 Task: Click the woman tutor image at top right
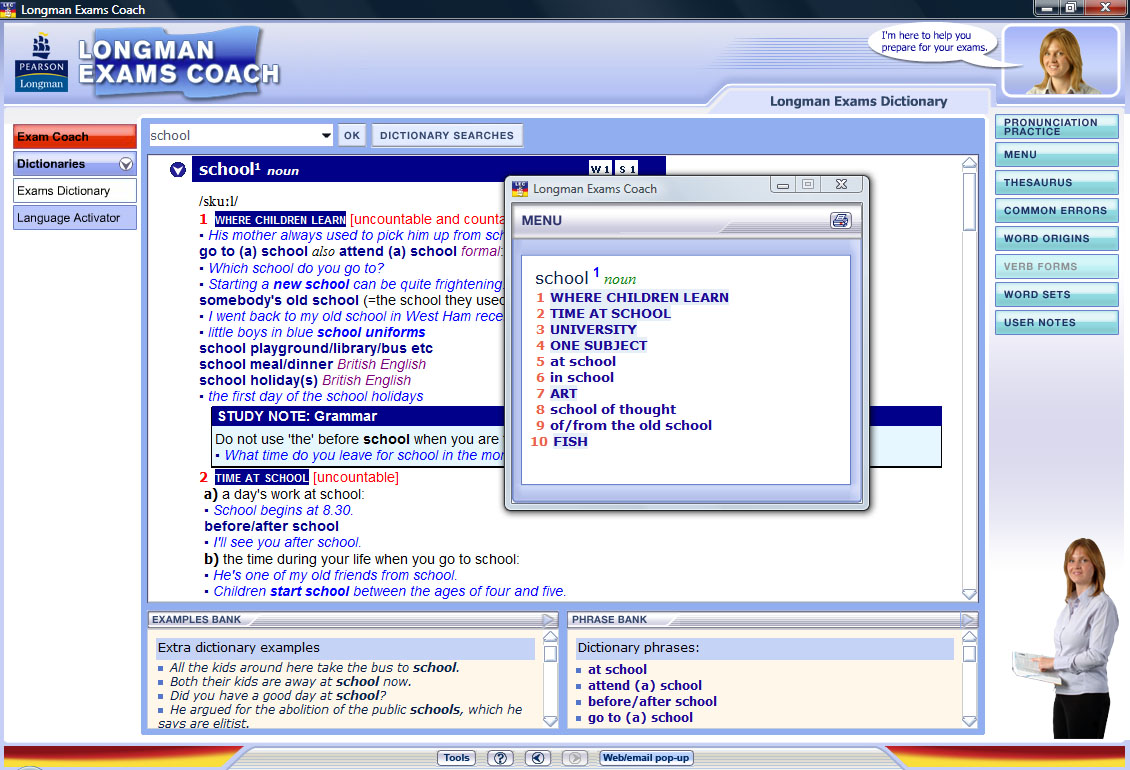click(x=1059, y=60)
